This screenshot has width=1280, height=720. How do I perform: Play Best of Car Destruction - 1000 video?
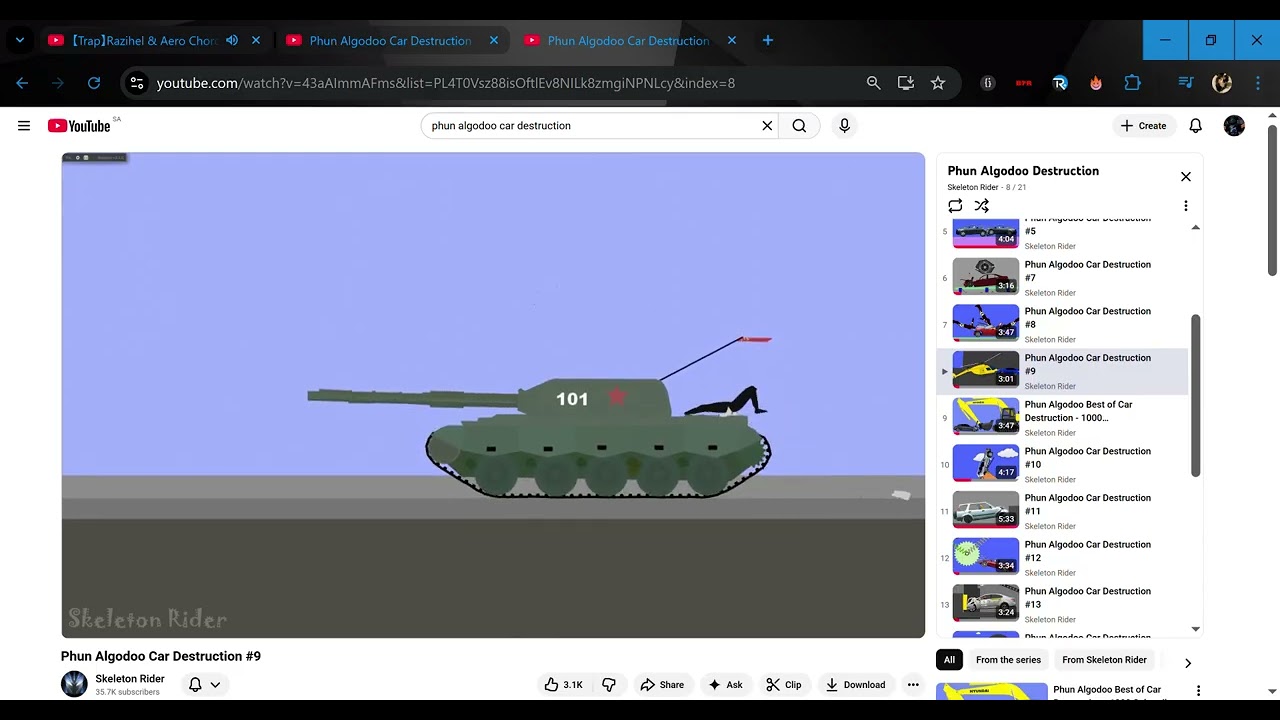(1062, 418)
